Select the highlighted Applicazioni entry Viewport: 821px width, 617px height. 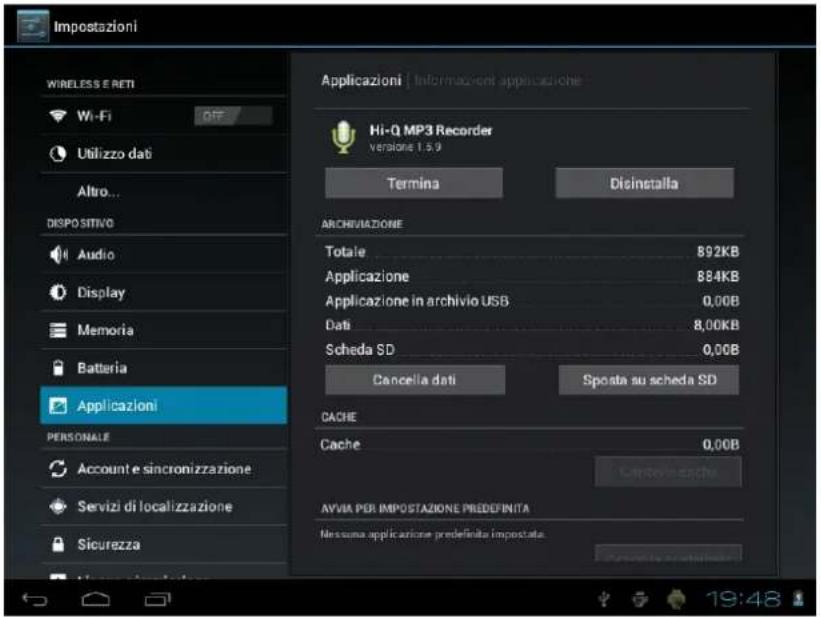[x=164, y=405]
